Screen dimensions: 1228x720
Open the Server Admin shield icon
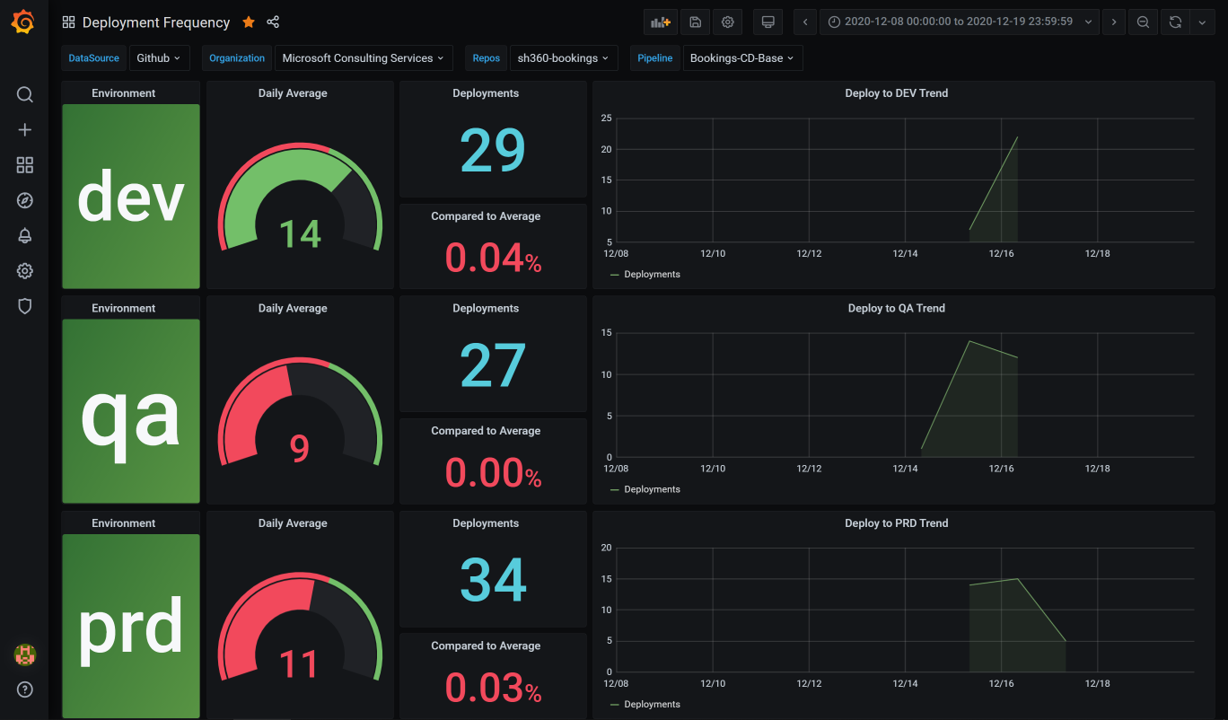pos(25,306)
